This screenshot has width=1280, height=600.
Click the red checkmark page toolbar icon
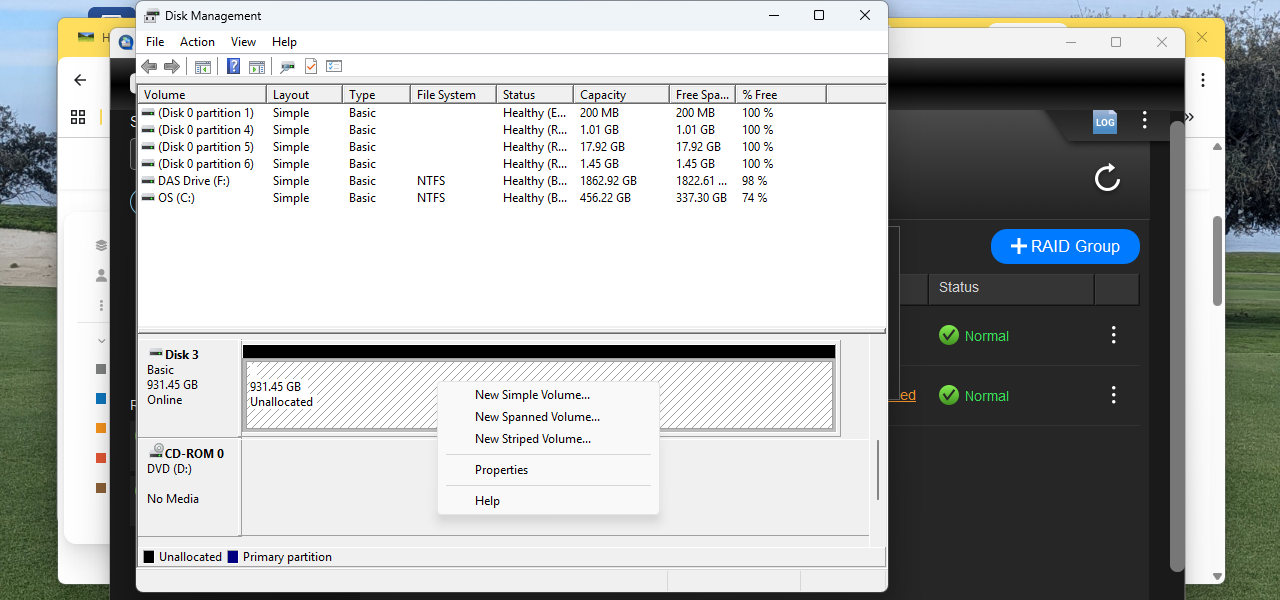[x=311, y=67]
